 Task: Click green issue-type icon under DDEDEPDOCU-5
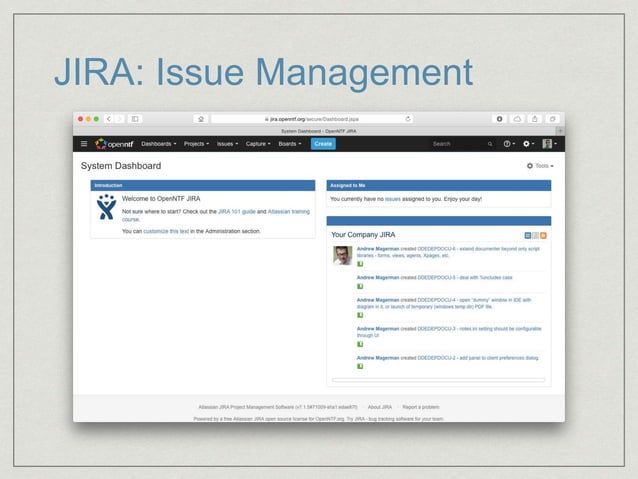360,287
